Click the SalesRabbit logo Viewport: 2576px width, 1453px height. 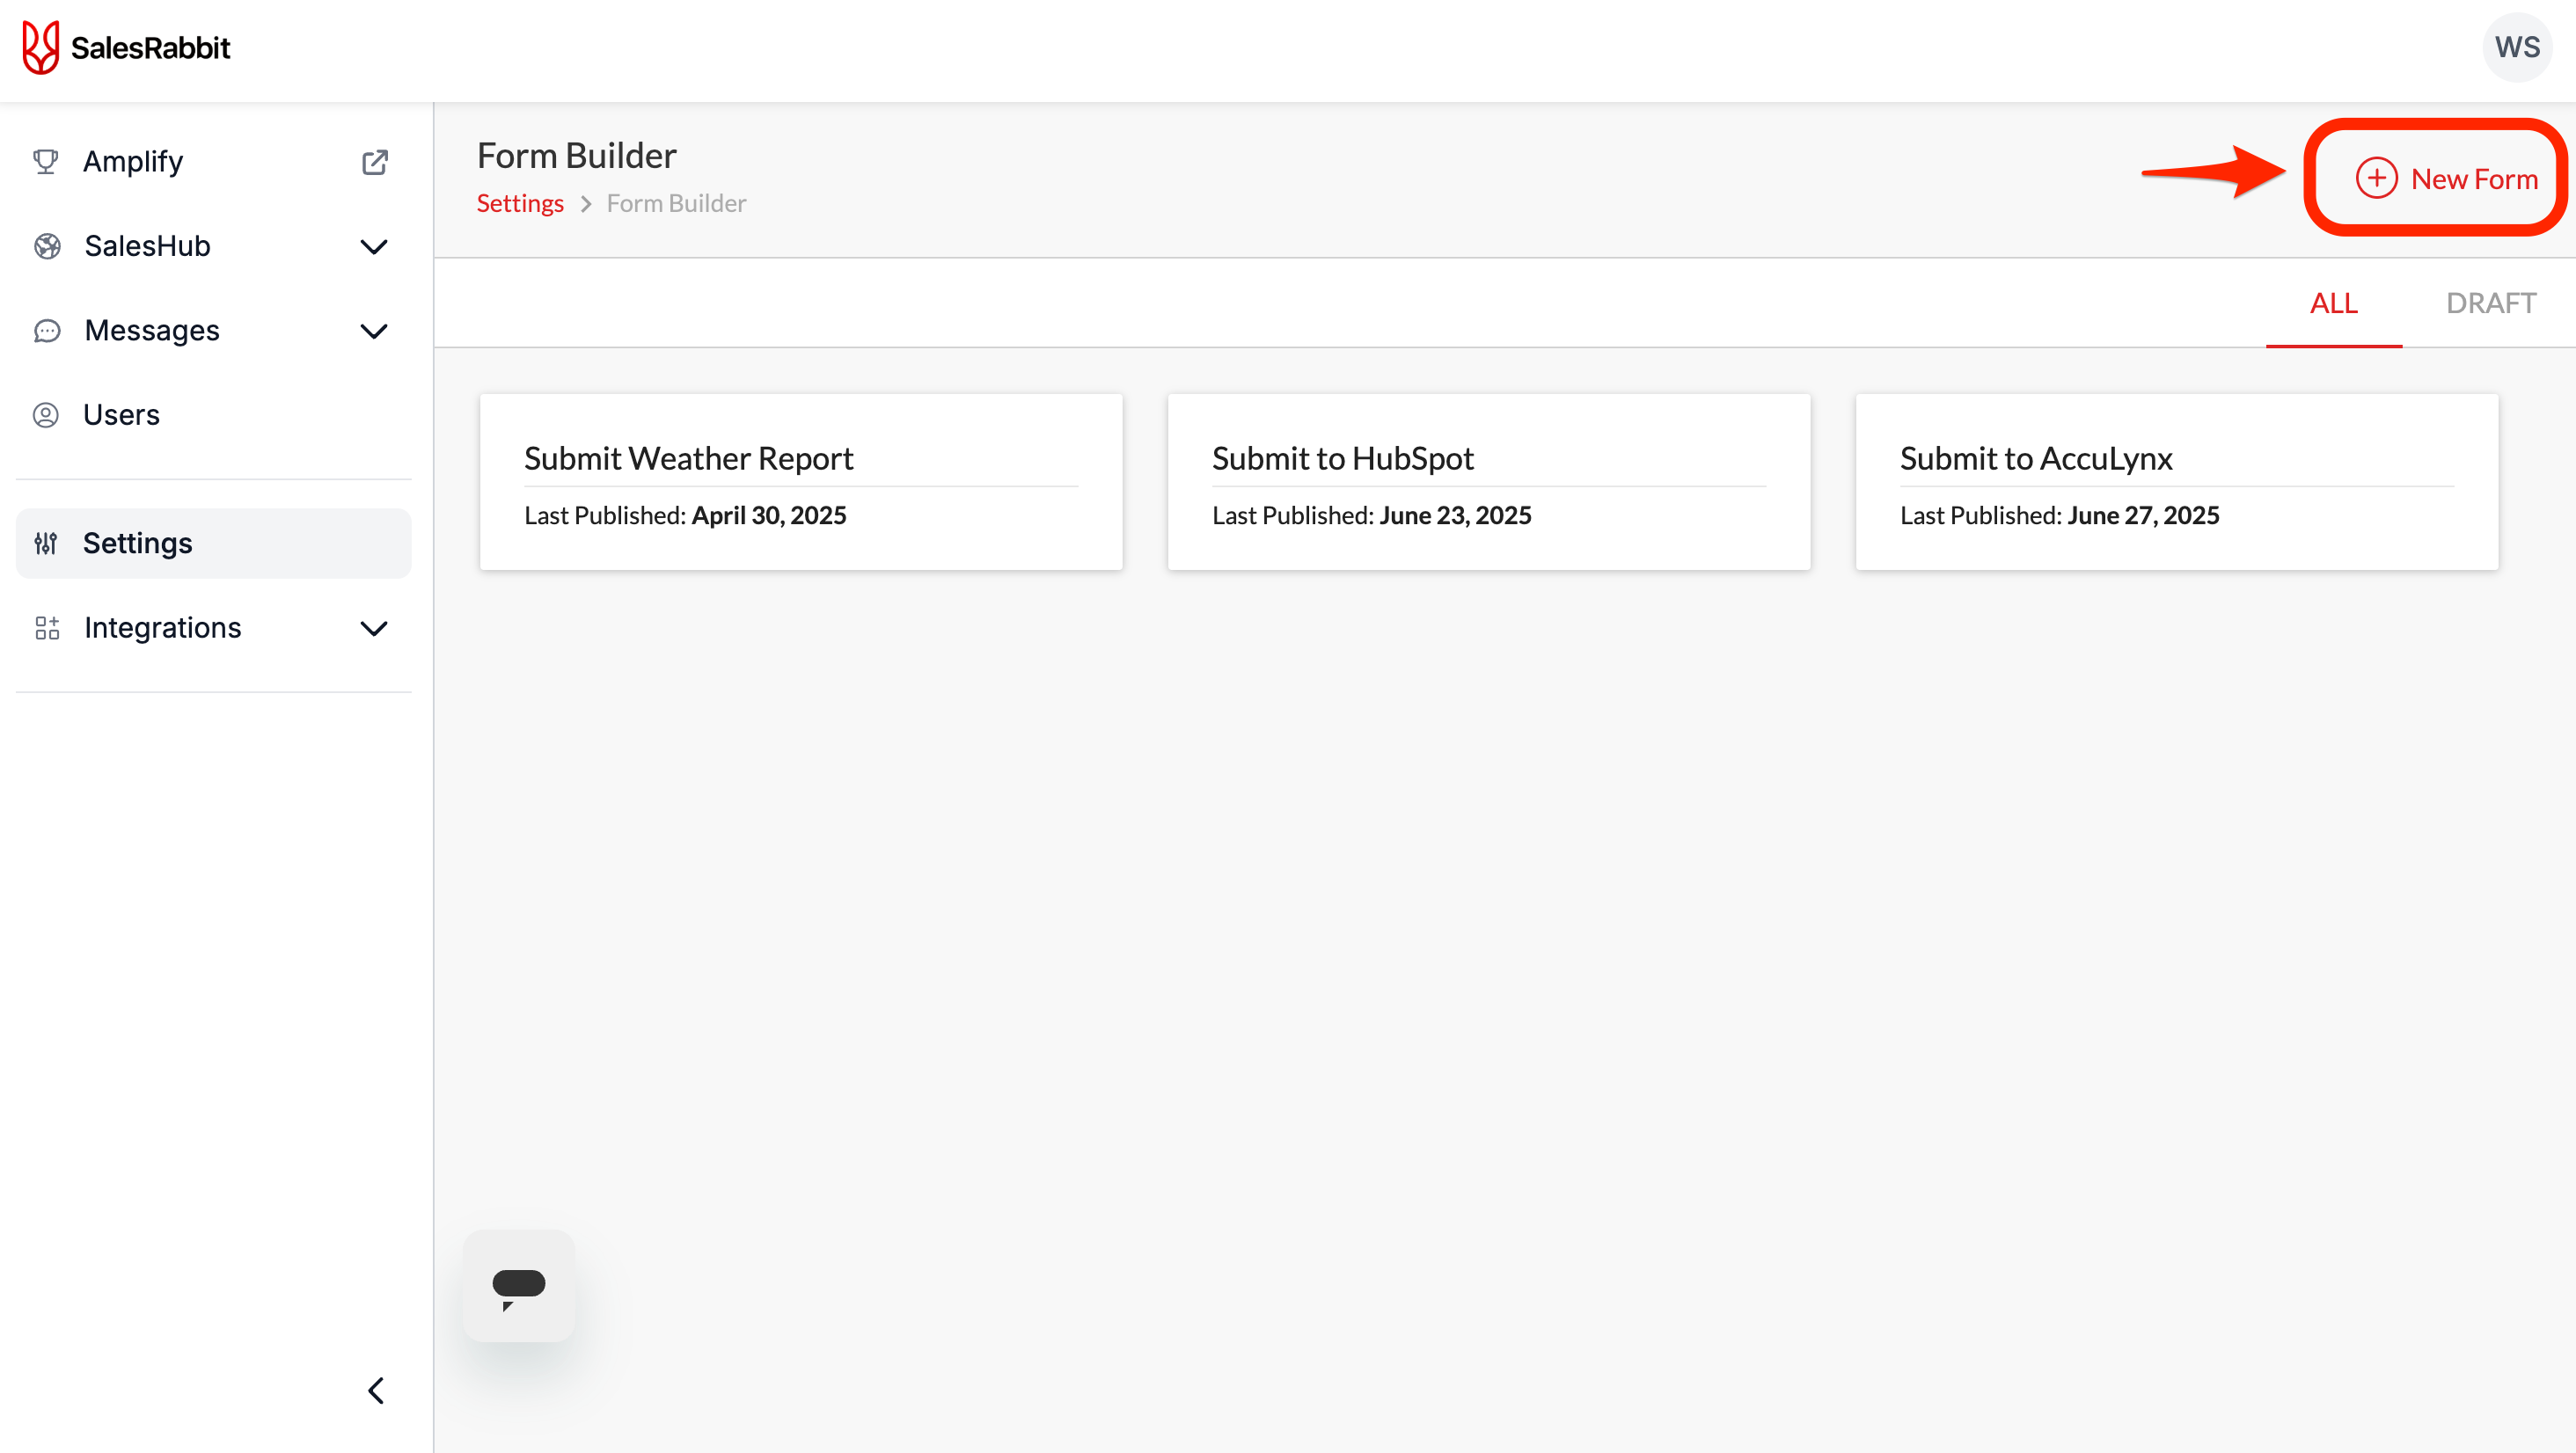(x=126, y=47)
